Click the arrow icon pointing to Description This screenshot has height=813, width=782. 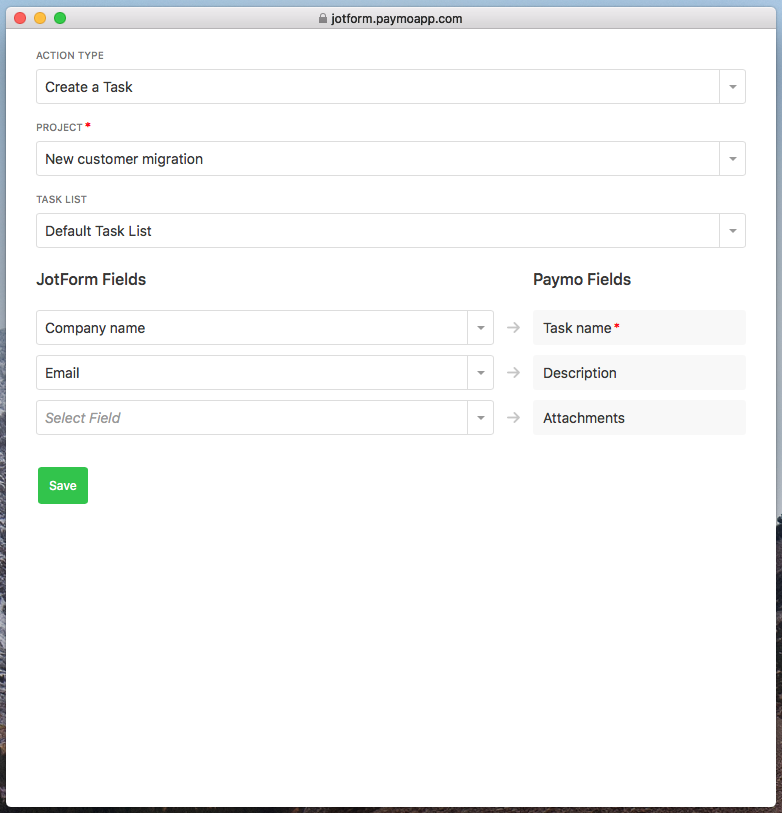coord(513,372)
